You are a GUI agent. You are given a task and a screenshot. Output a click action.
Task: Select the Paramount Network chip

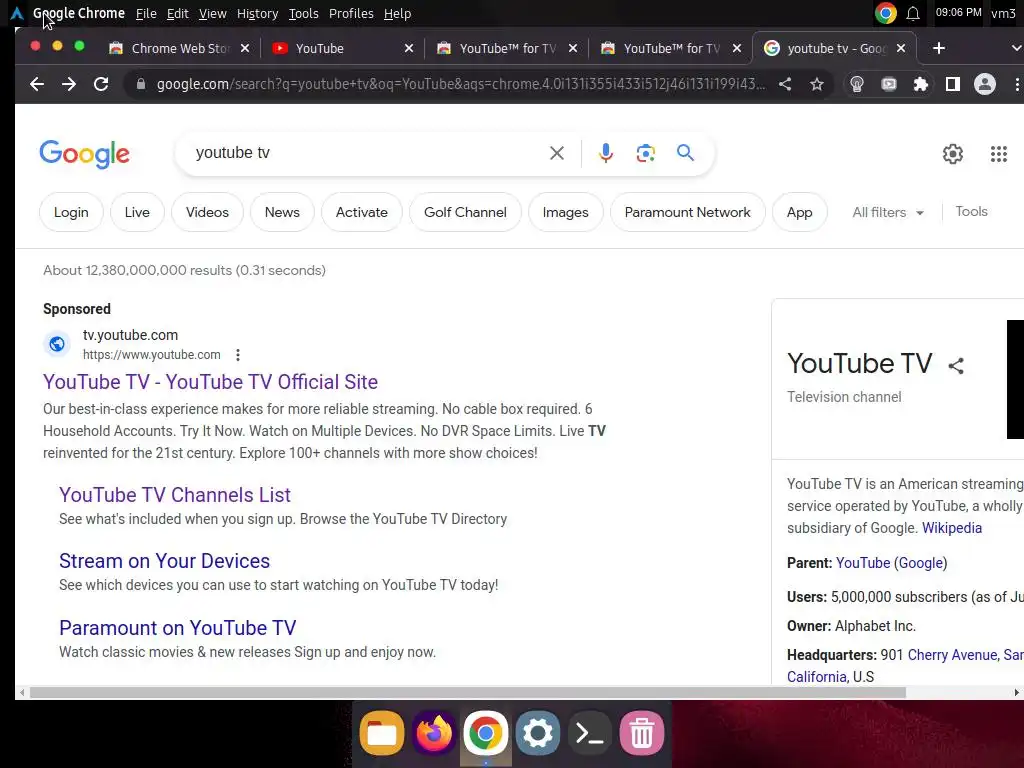687,212
